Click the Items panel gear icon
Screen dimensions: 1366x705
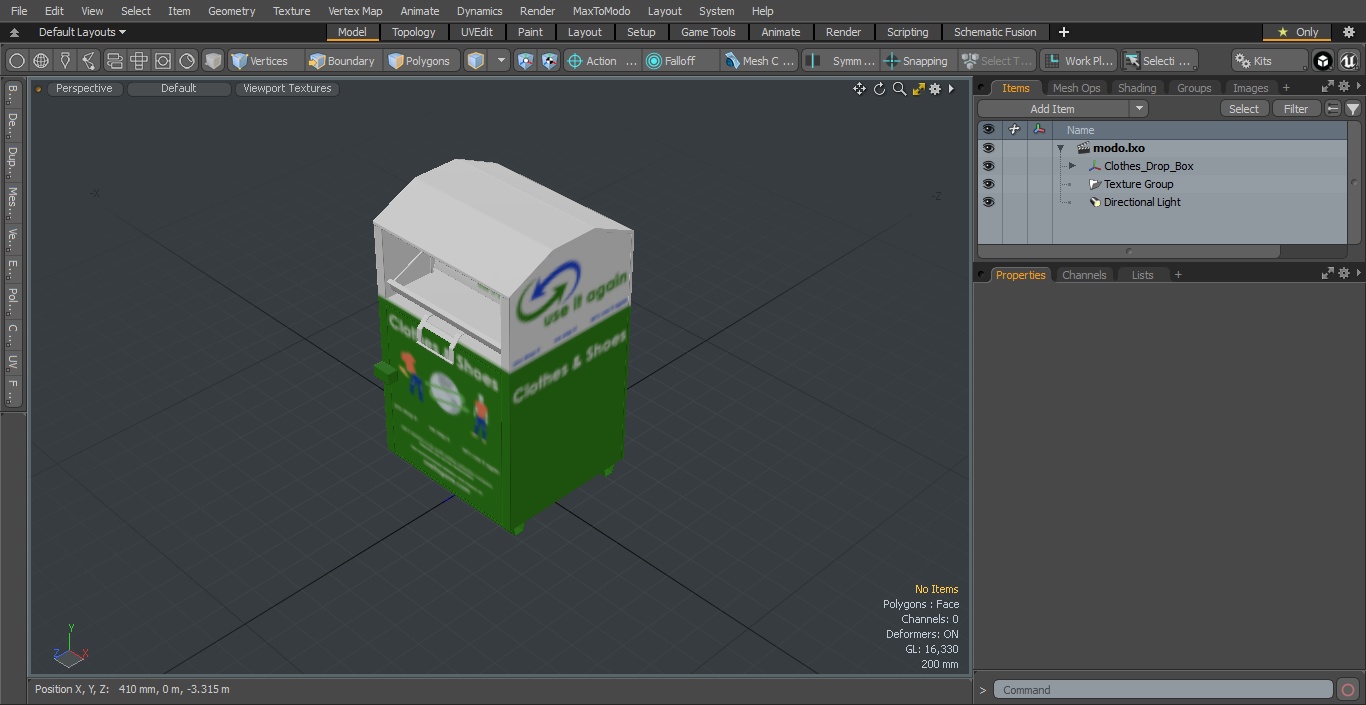point(1344,87)
